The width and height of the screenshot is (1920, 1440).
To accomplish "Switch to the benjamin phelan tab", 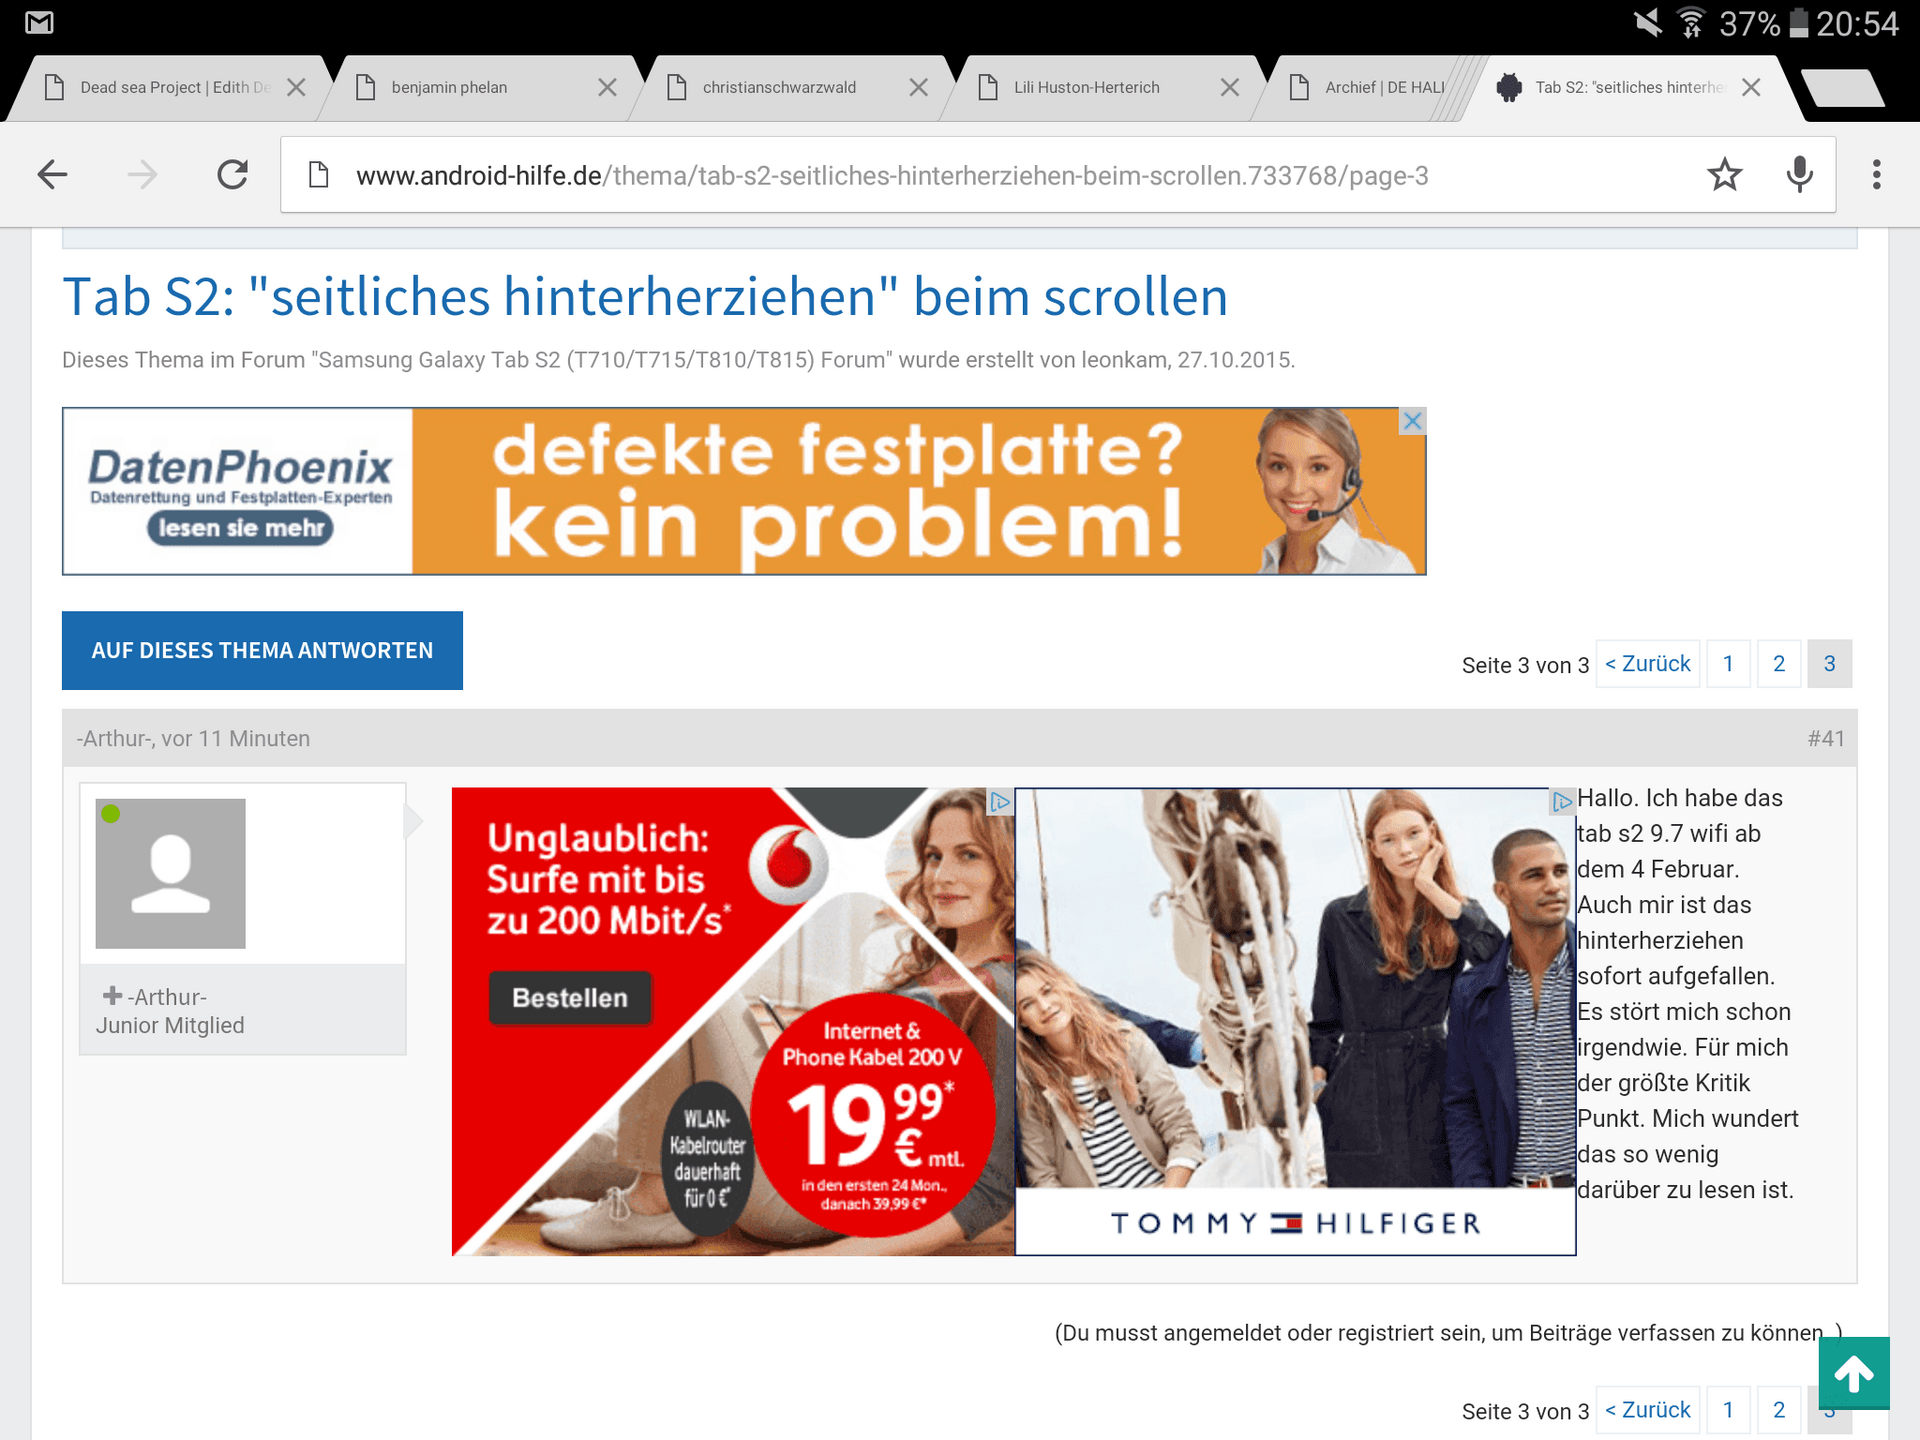I will (x=450, y=88).
